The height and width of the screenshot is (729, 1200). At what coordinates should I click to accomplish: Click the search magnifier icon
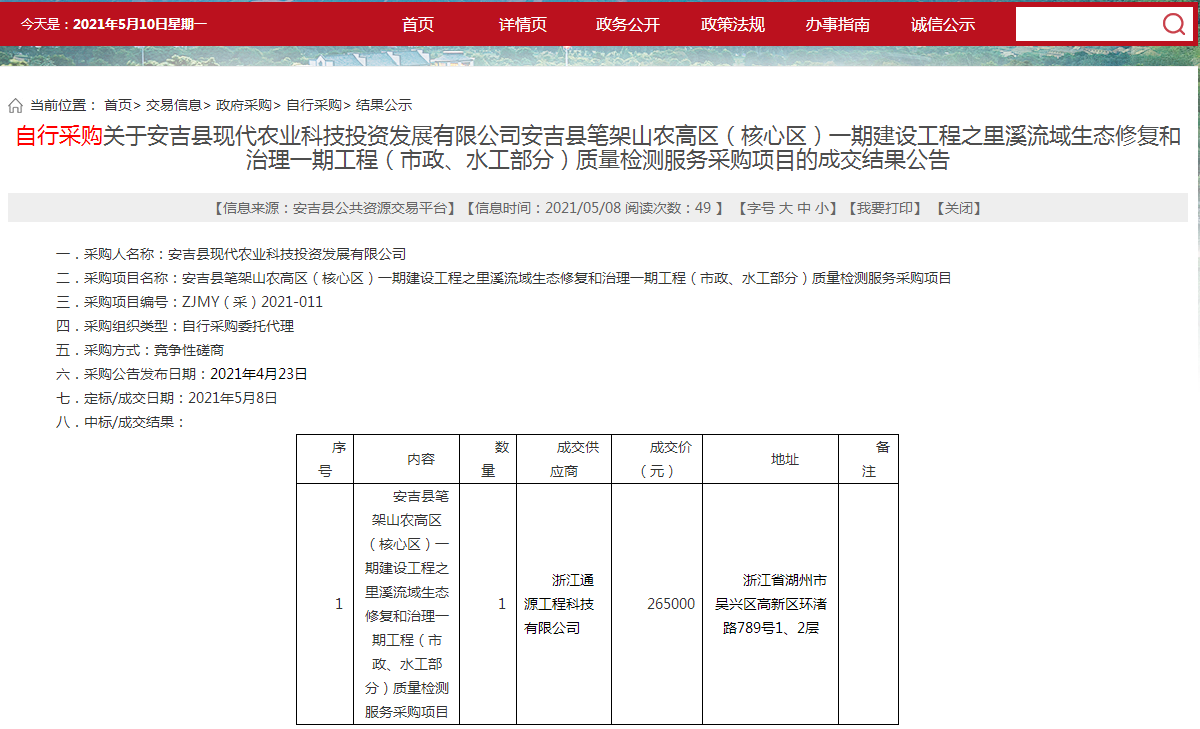tap(1173, 23)
